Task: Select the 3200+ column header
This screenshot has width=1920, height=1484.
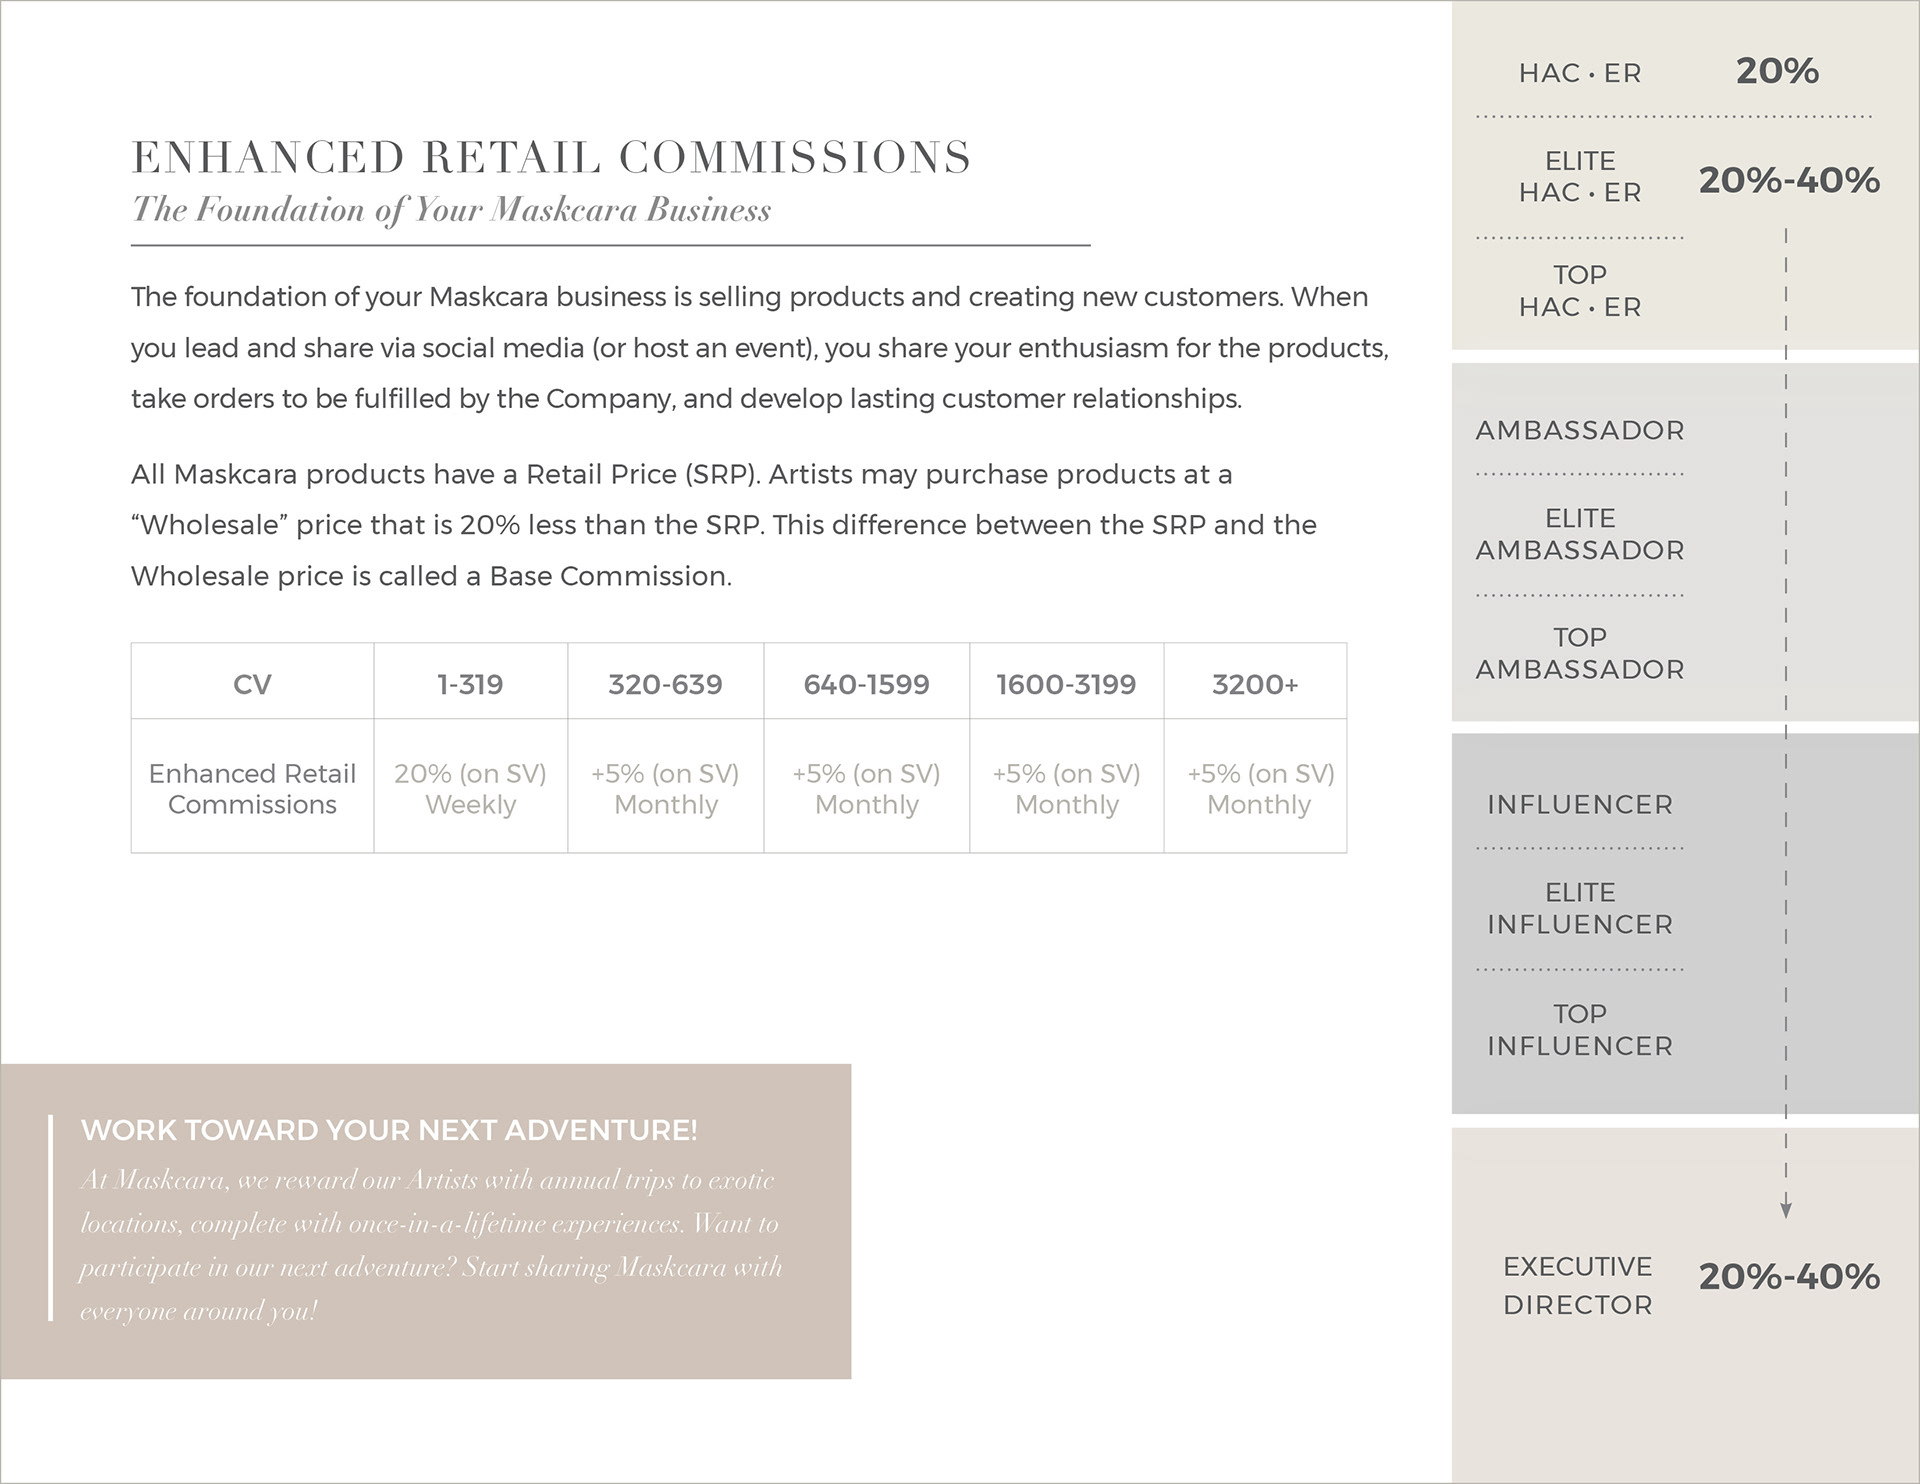Action: click(1255, 684)
